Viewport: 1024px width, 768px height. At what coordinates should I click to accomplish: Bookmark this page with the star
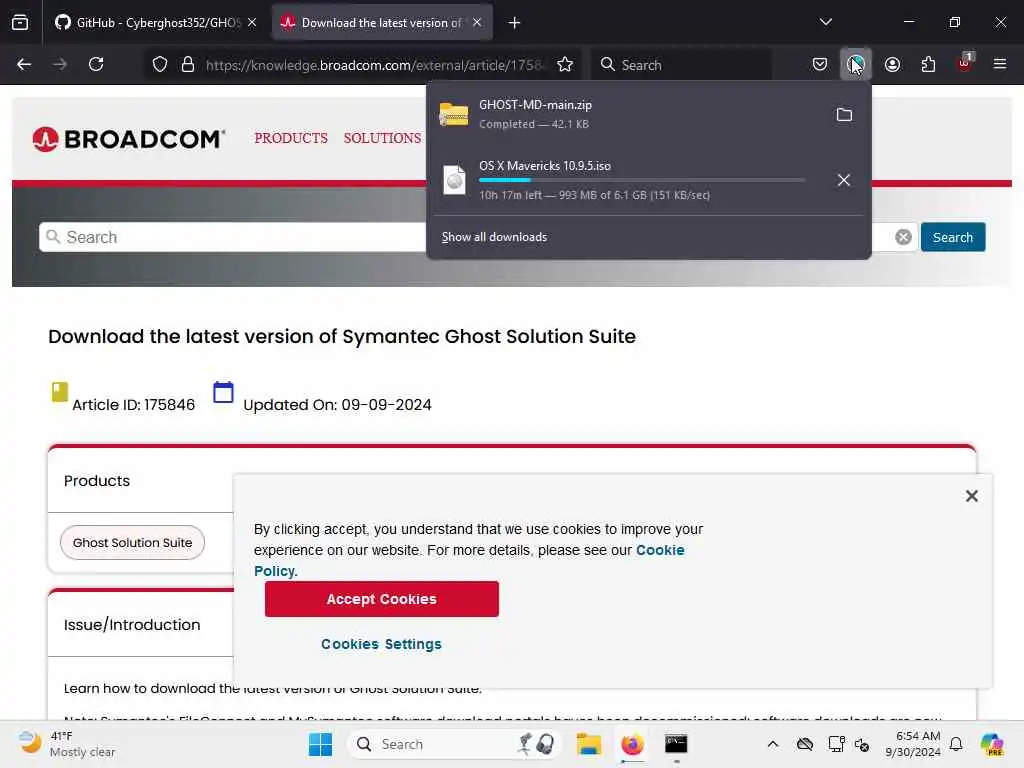[x=565, y=65]
